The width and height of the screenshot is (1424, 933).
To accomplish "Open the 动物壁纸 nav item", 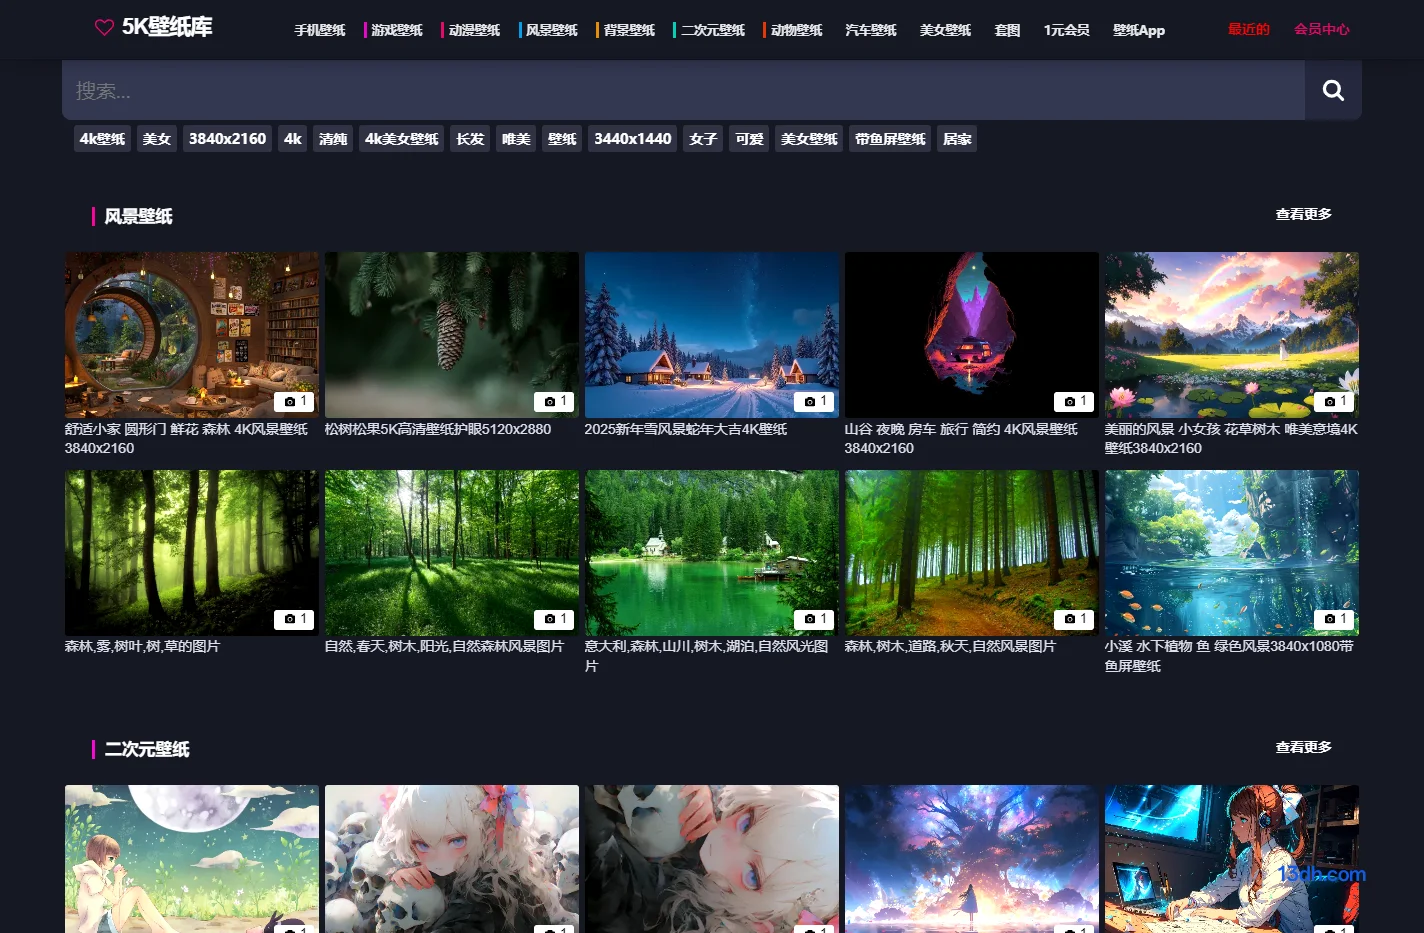I will pos(797,30).
